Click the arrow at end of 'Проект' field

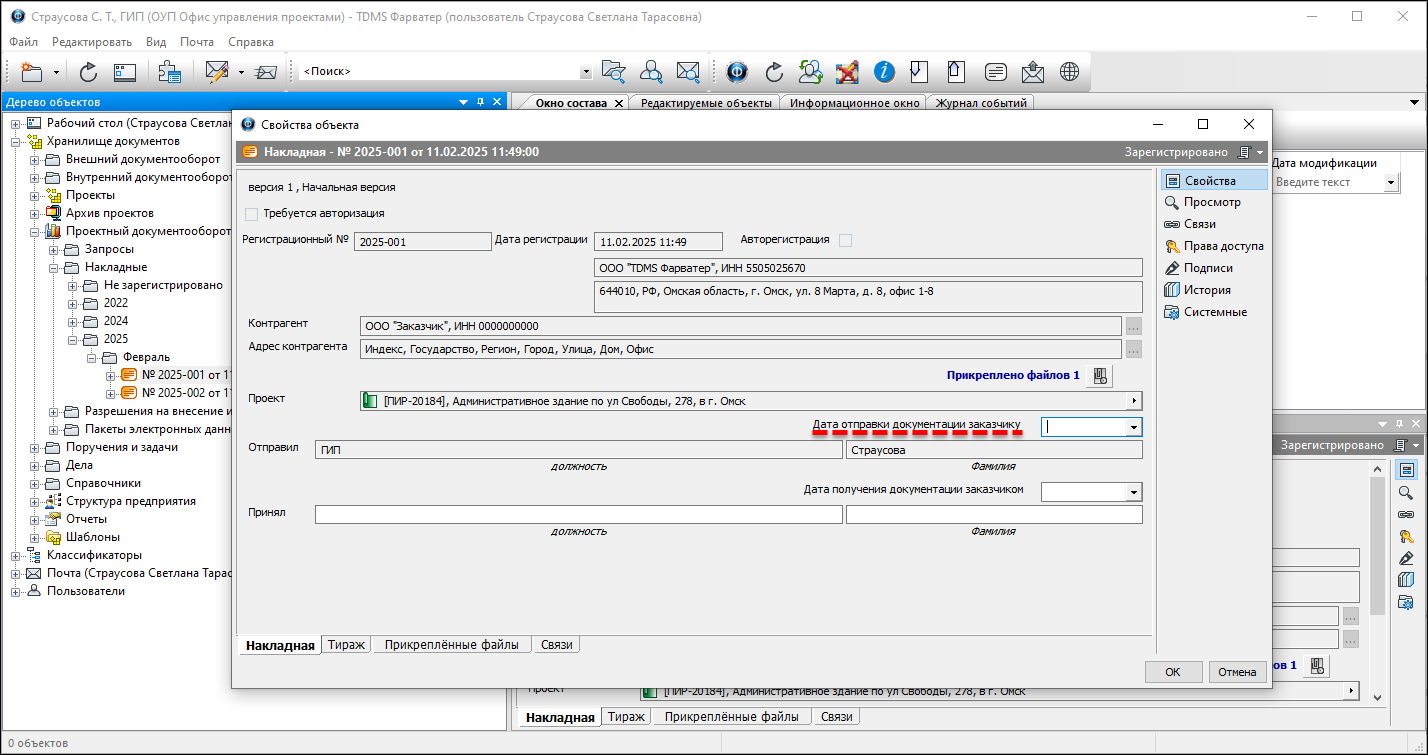(1133, 401)
